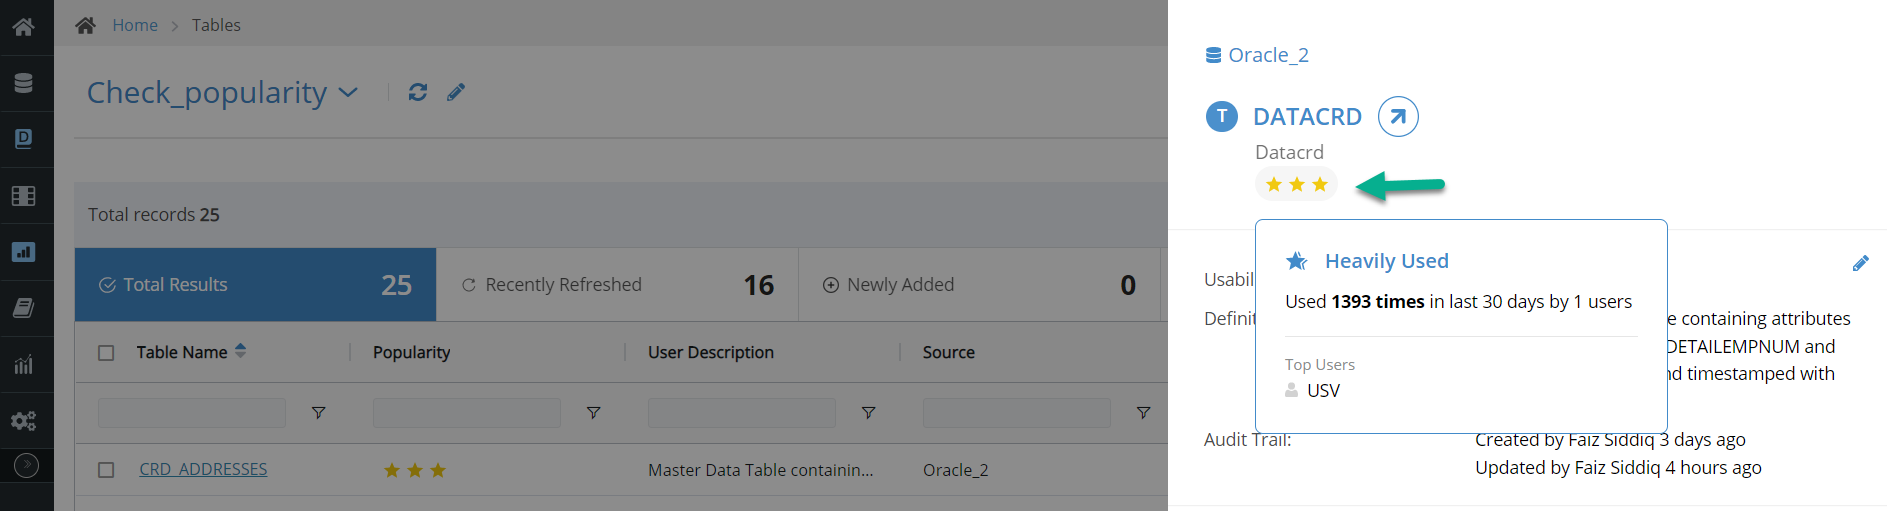Image resolution: width=1887 pixels, height=511 pixels.
Task: Open the Table Name column filter funnel
Action: pyautogui.click(x=318, y=413)
